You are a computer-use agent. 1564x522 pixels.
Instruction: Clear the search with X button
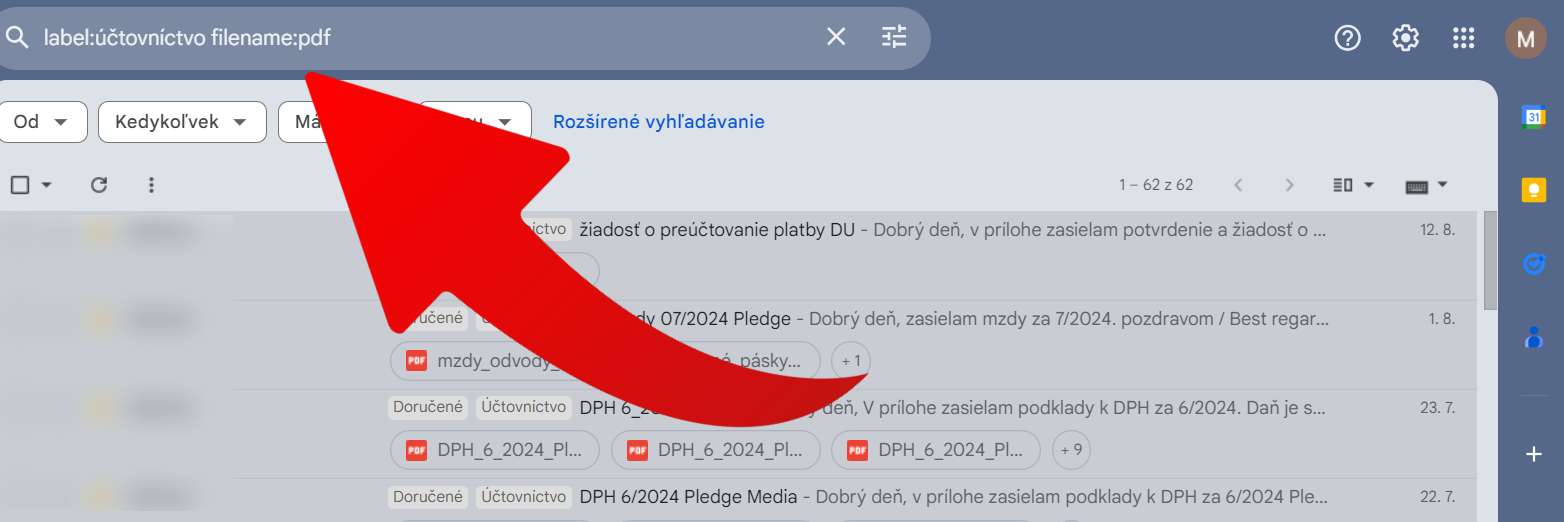coord(836,38)
